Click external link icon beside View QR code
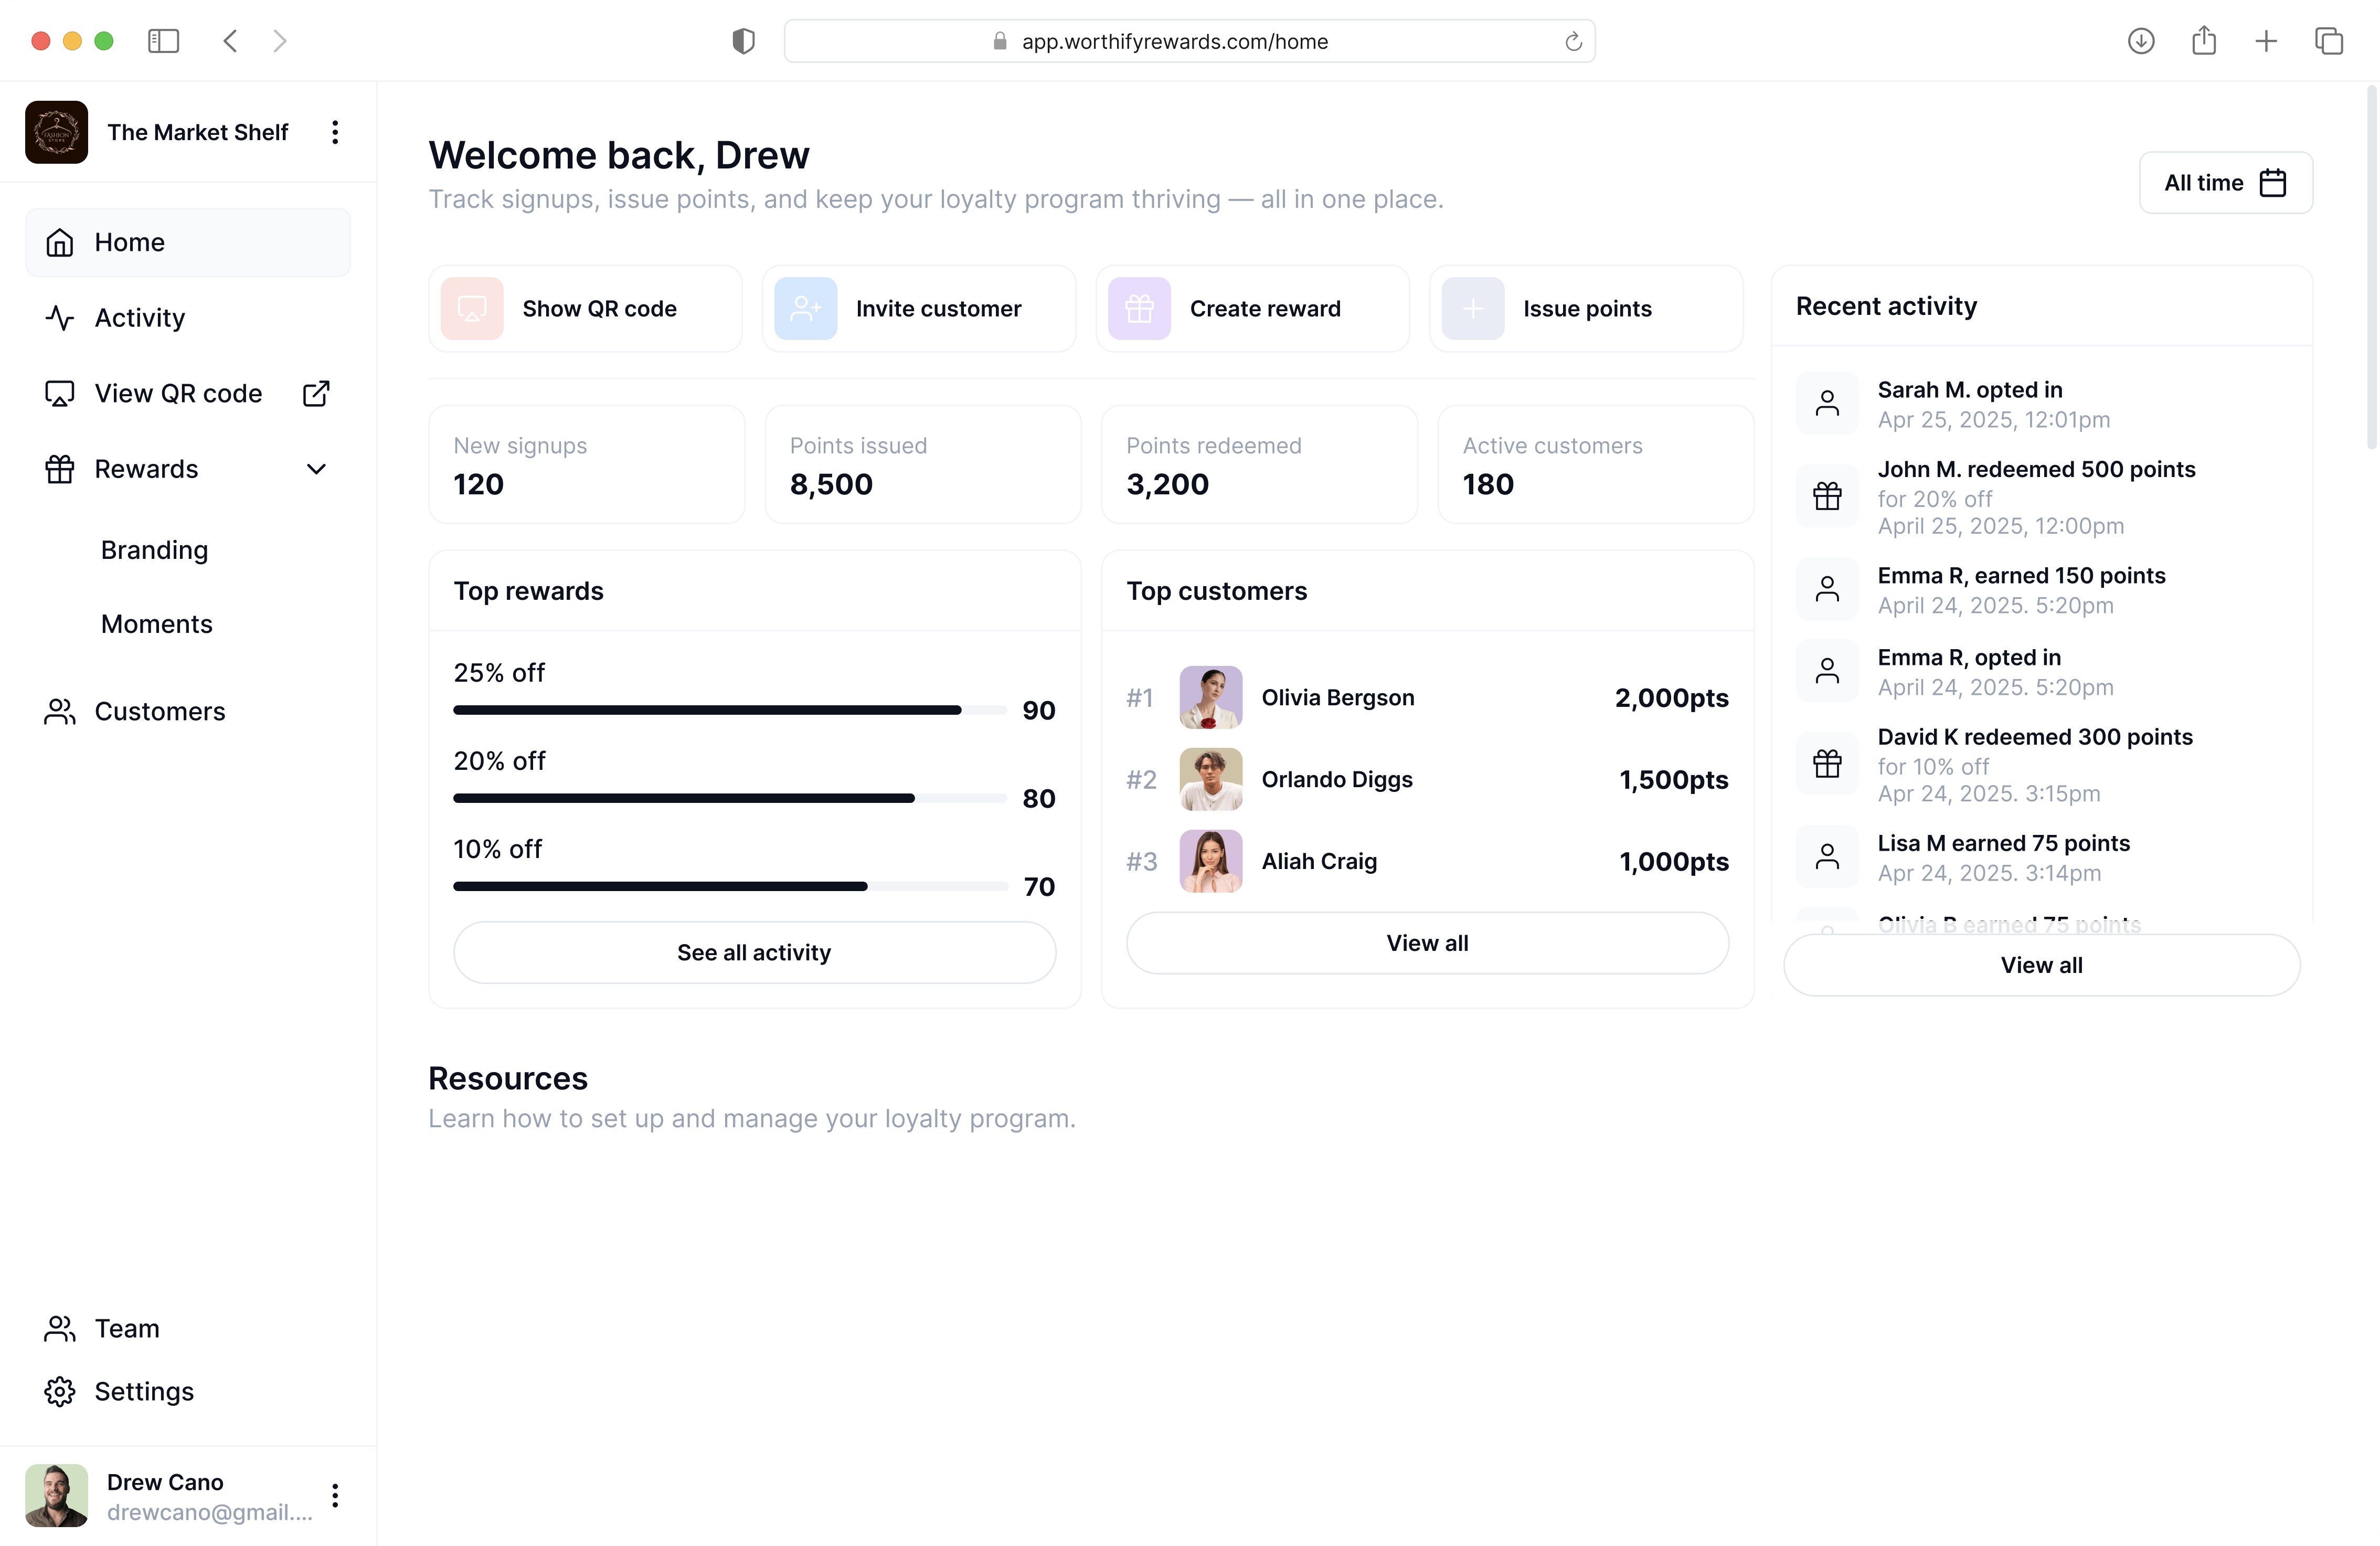This screenshot has height=1546, width=2380. click(x=316, y=394)
